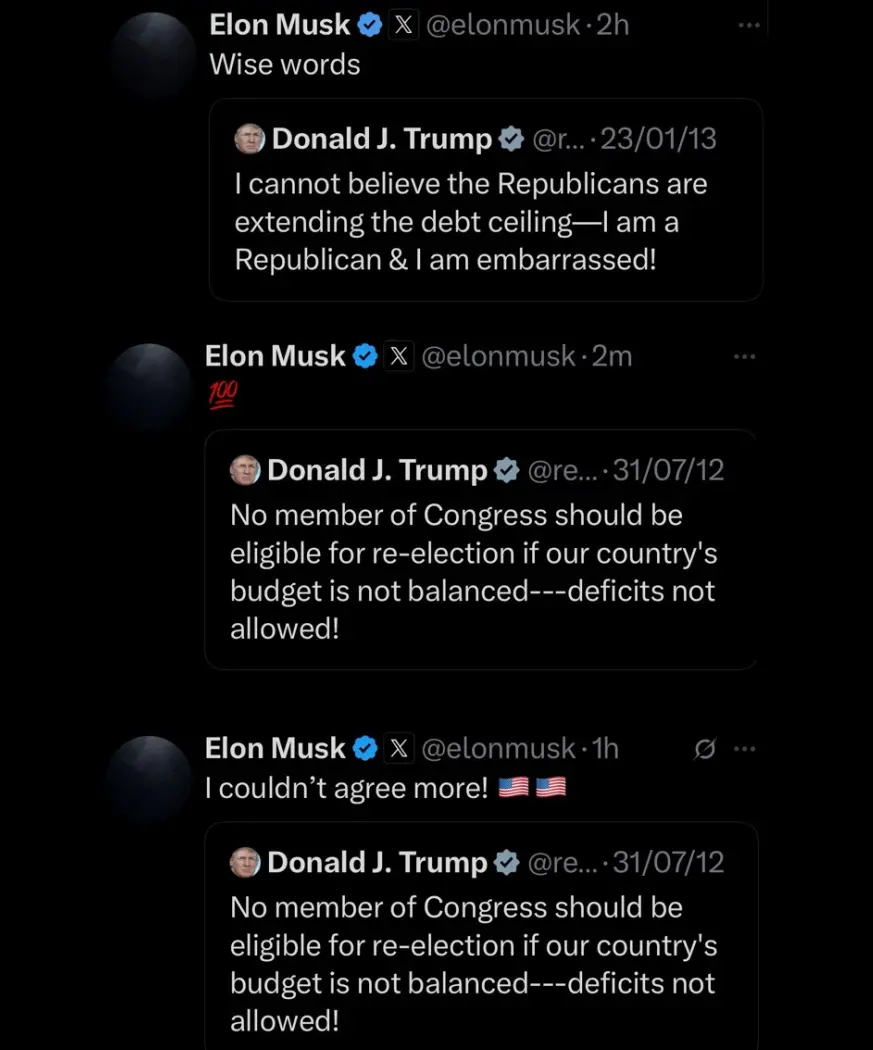Open the quoted tweet text under 'I couldn't agree more!'
Viewport: 873px width, 1050px height.
point(472,964)
